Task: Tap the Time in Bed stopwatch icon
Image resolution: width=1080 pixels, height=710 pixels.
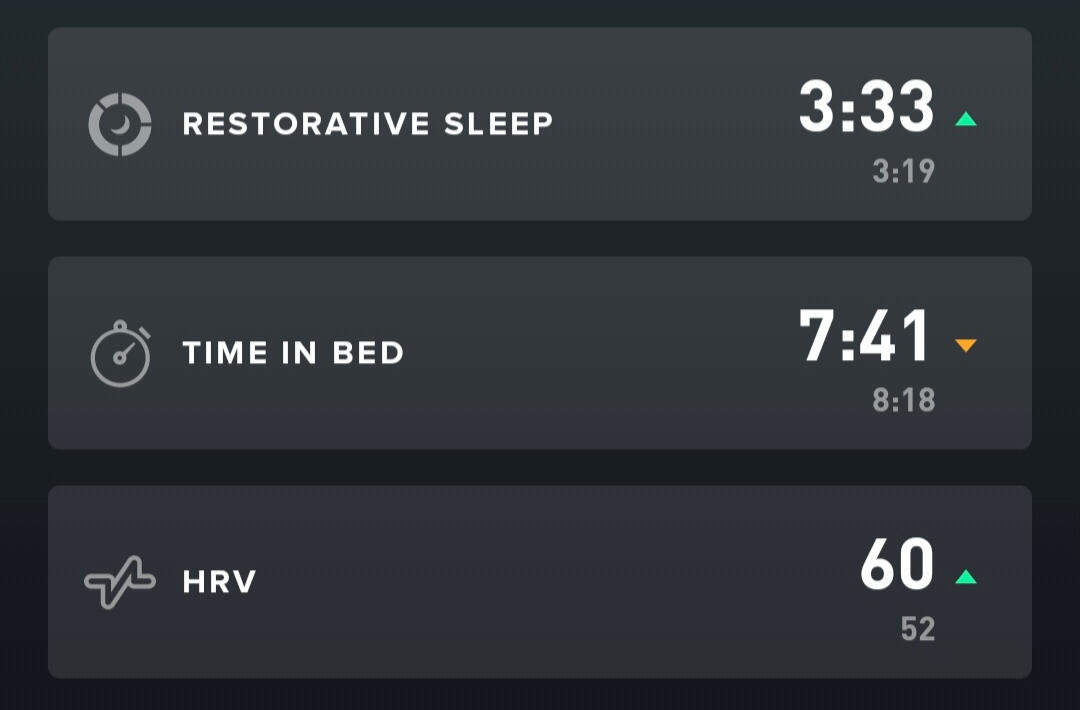Action: [x=120, y=354]
